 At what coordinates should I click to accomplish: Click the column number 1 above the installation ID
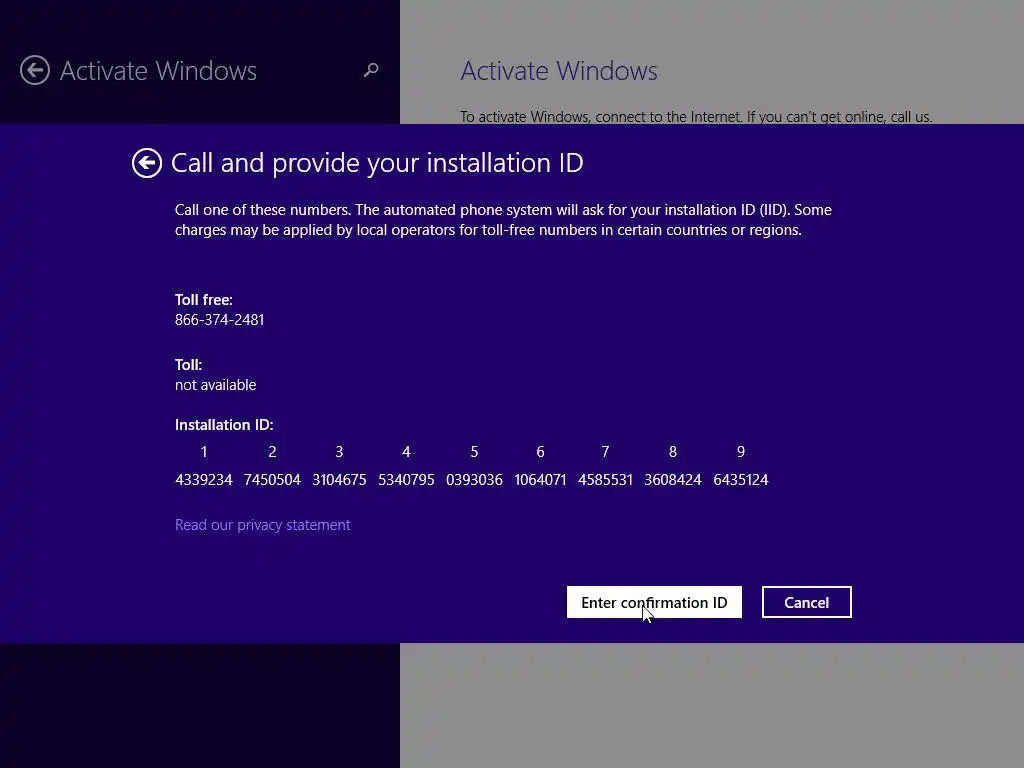pyautogui.click(x=204, y=452)
